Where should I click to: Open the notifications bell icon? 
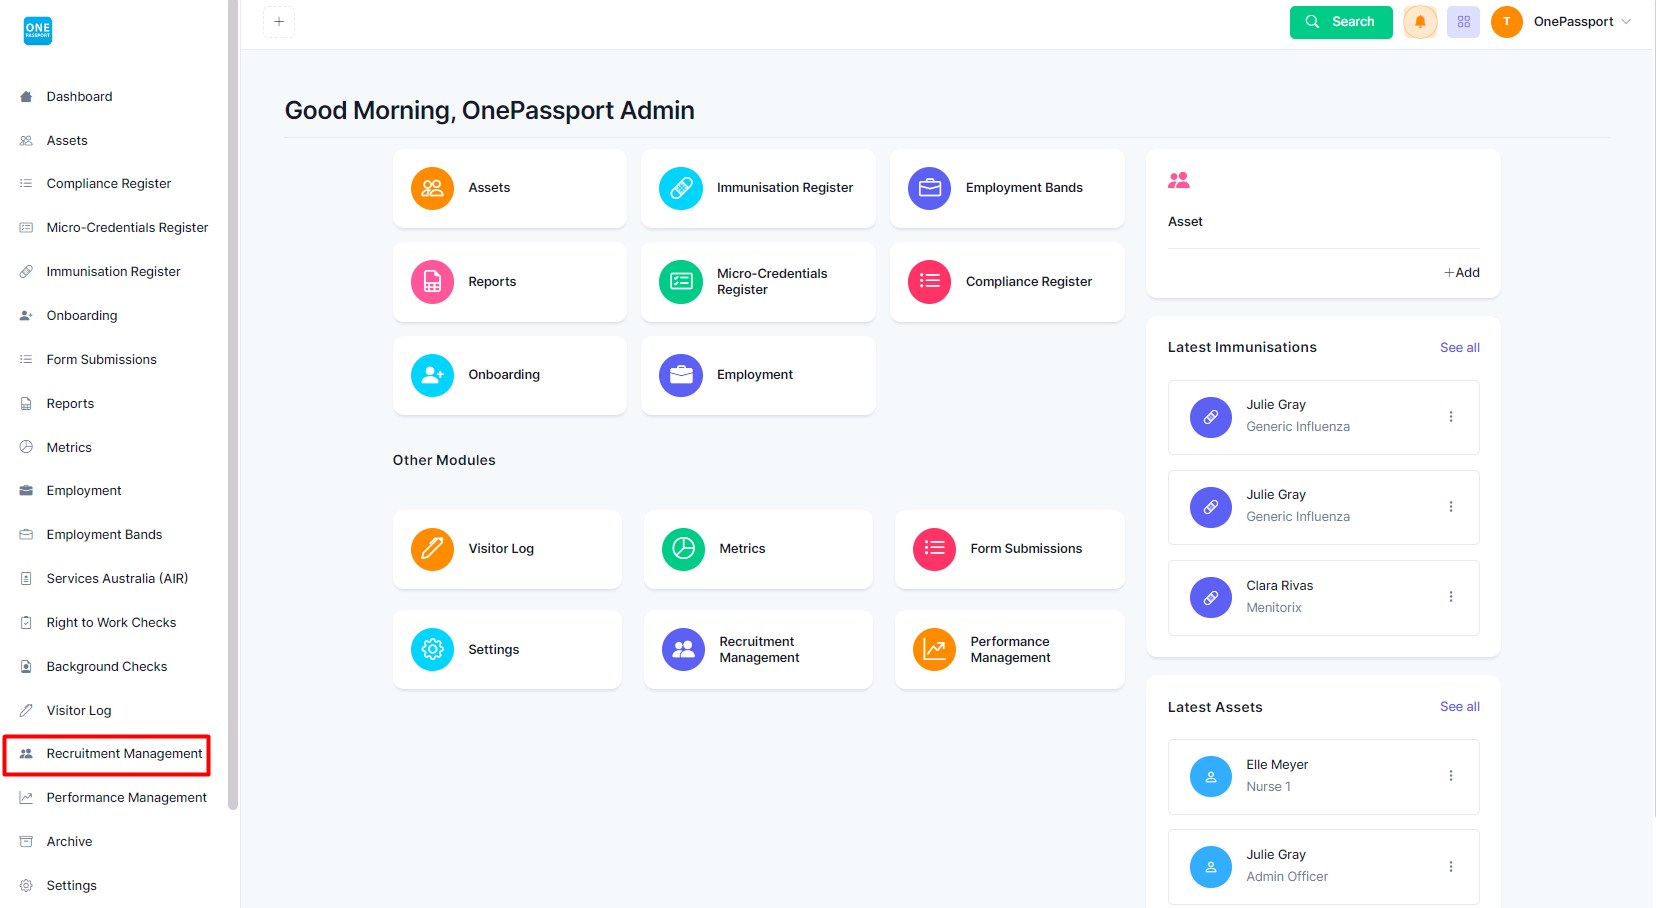coord(1420,22)
